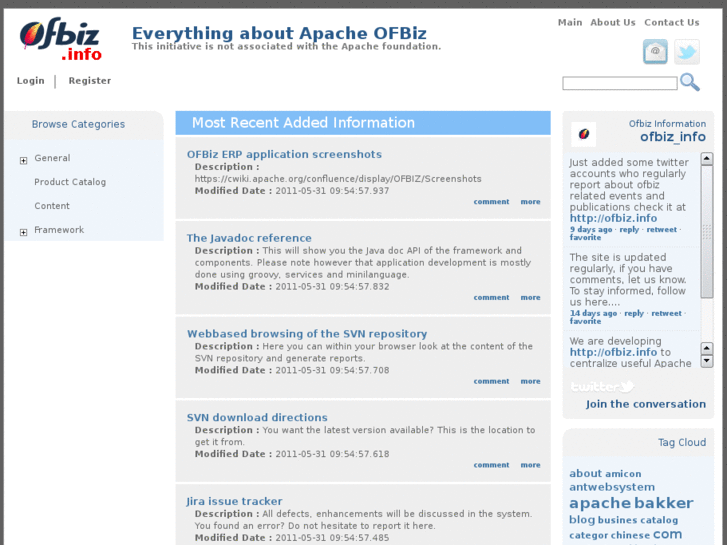Open Webbased browsing of the SVN repository

307,333
